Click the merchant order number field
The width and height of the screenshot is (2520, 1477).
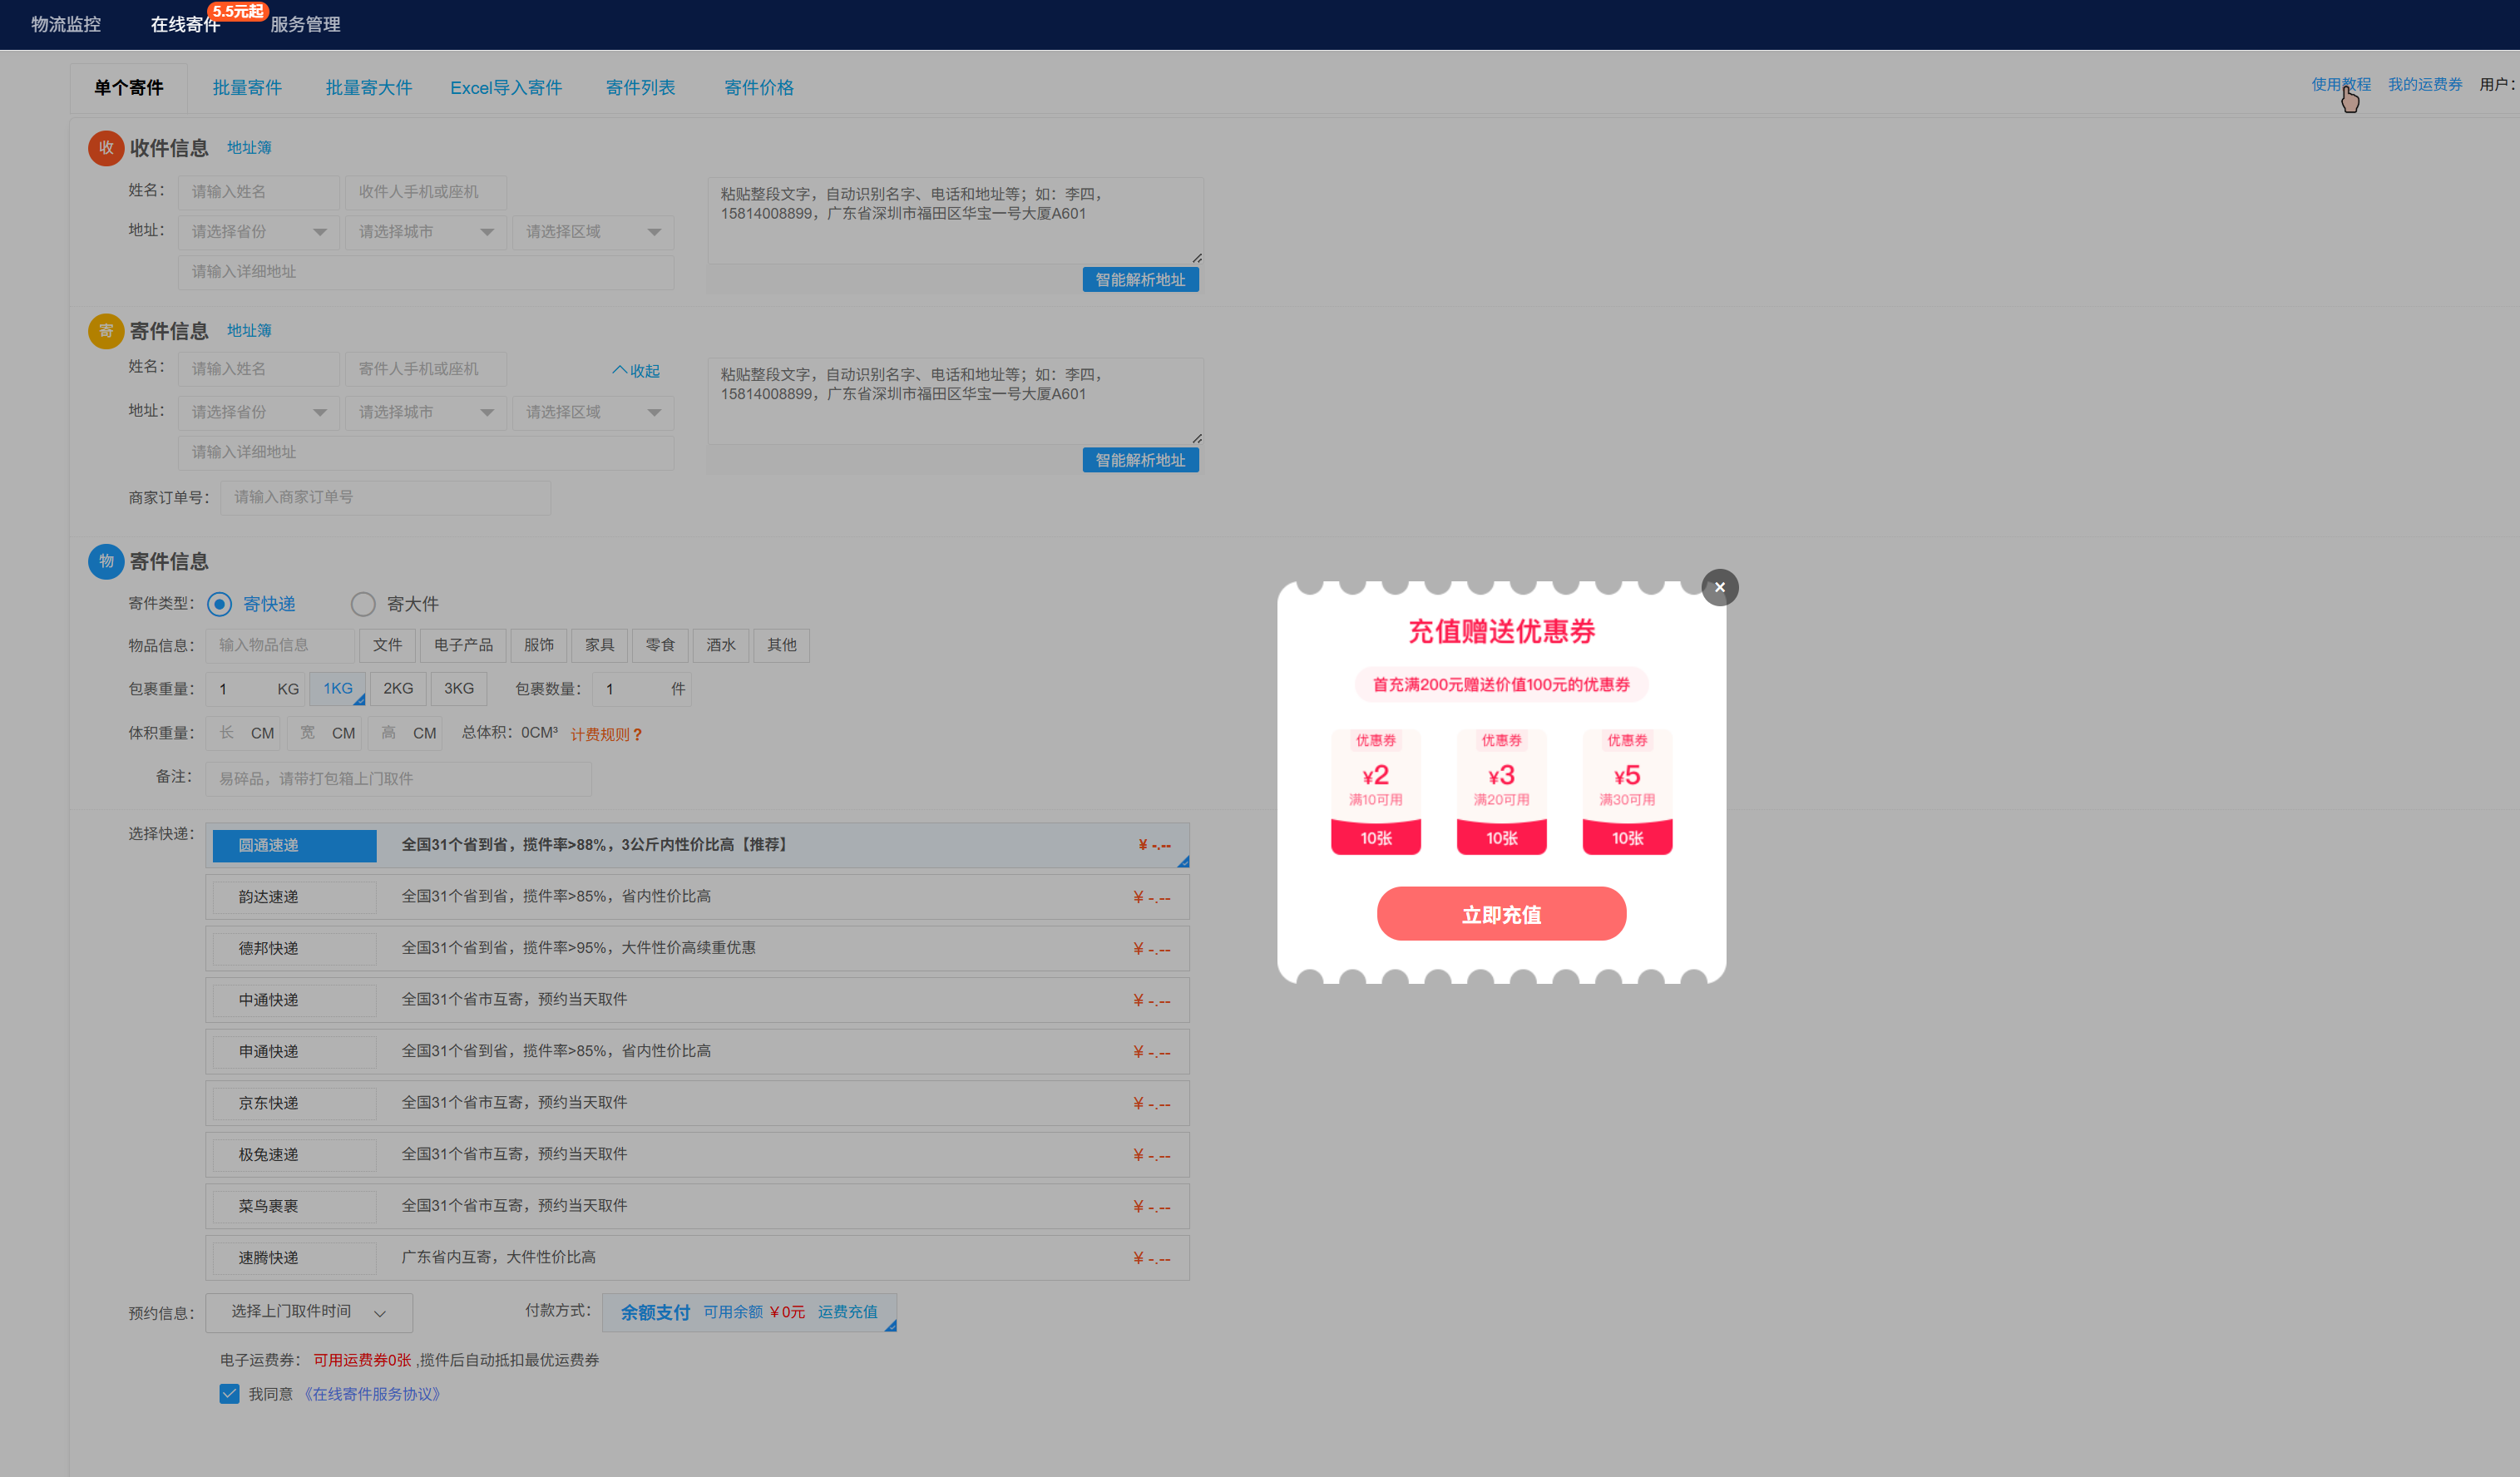(385, 497)
